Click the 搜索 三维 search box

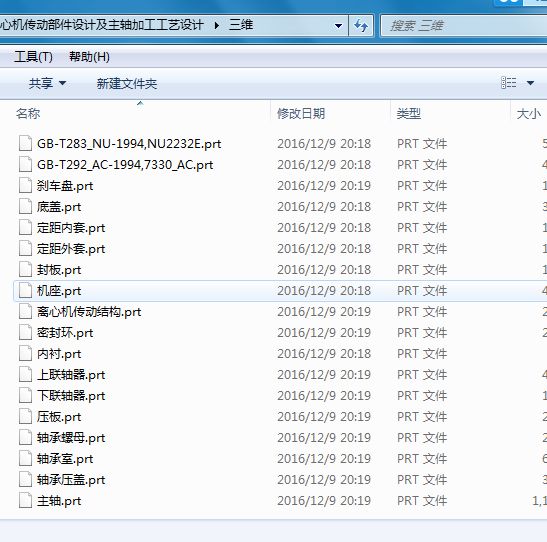(464, 25)
